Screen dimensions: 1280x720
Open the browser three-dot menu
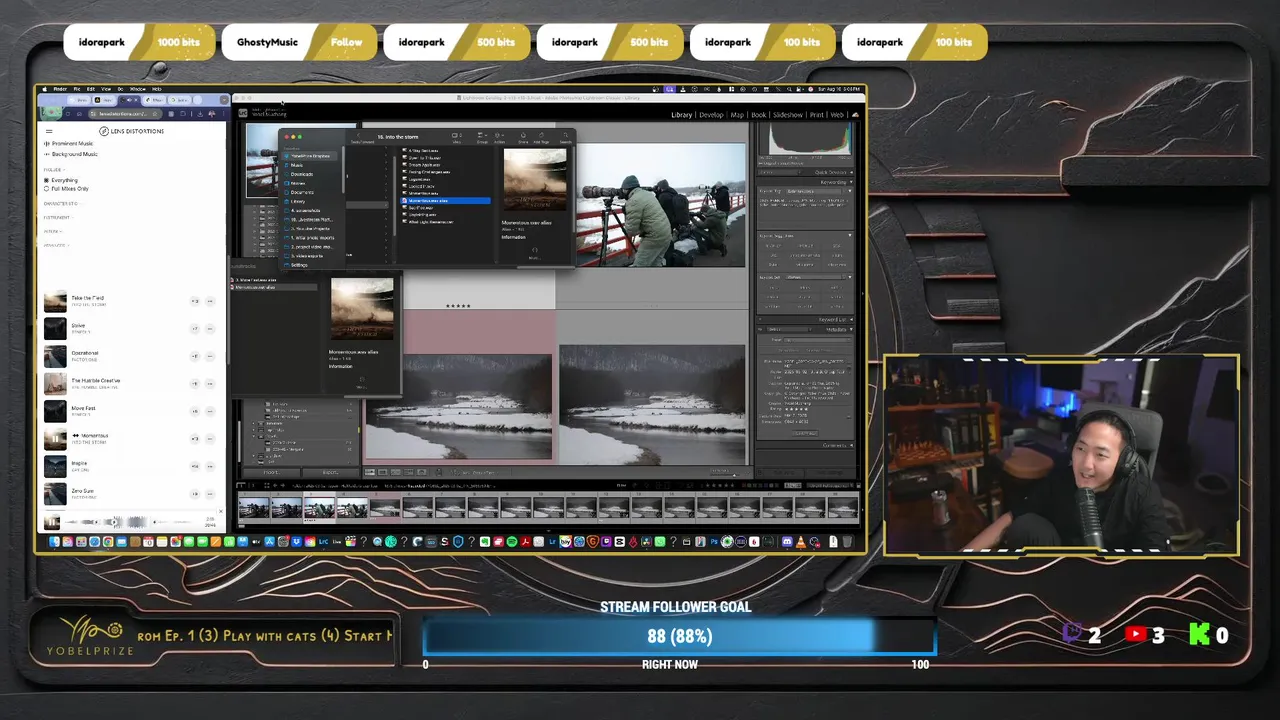coord(223,114)
